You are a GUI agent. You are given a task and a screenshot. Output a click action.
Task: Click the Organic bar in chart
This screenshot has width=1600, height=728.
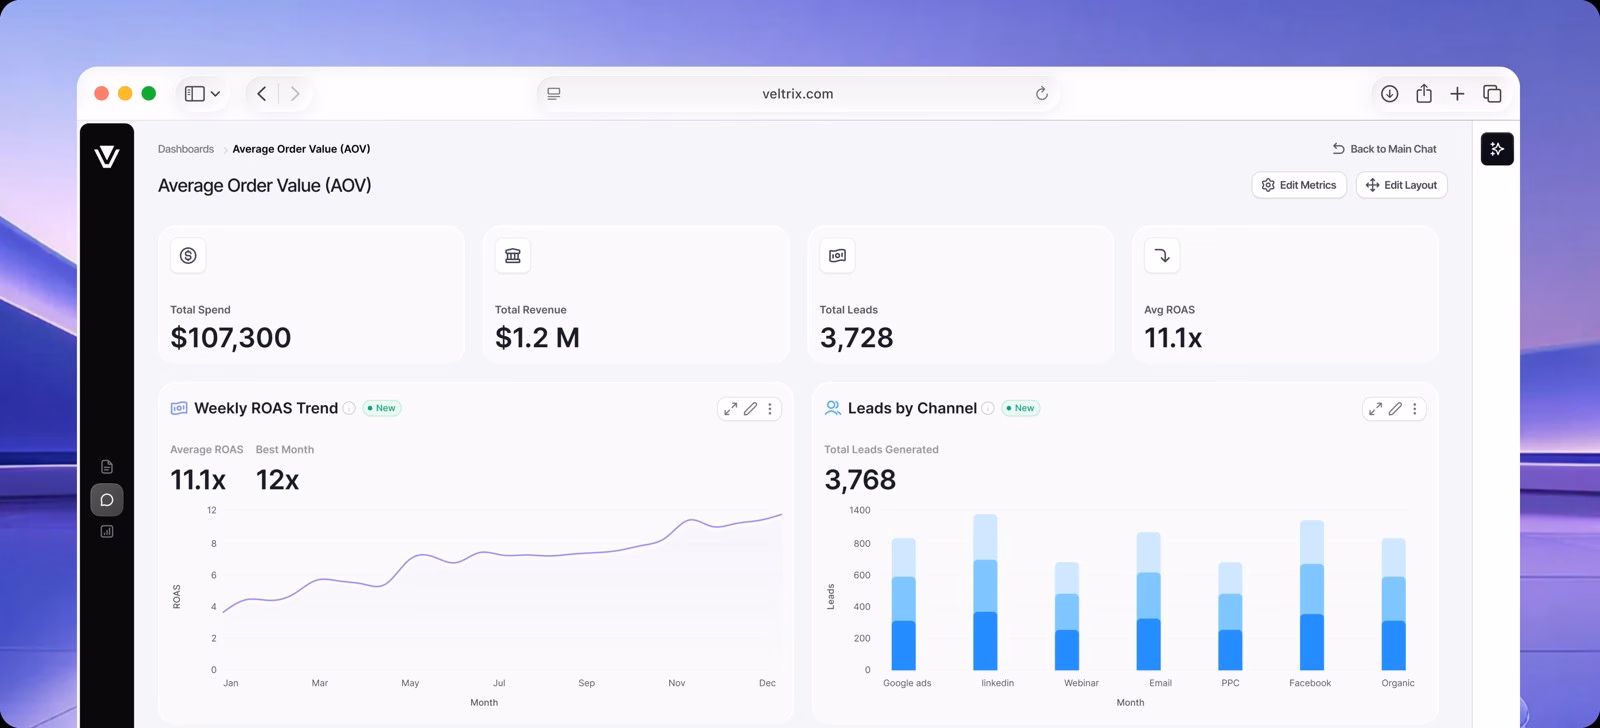click(x=1394, y=604)
